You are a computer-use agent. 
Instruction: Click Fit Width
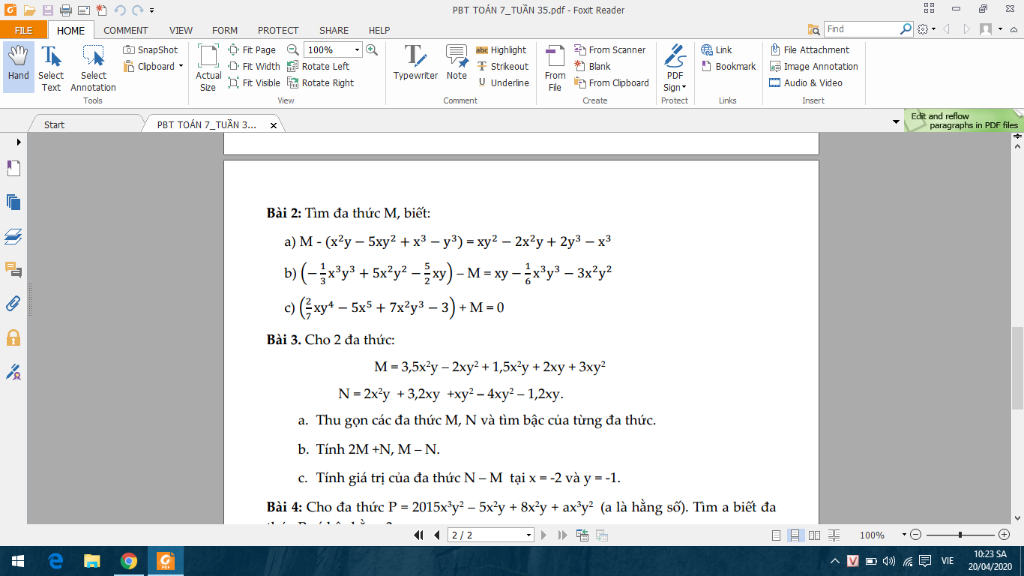254,66
